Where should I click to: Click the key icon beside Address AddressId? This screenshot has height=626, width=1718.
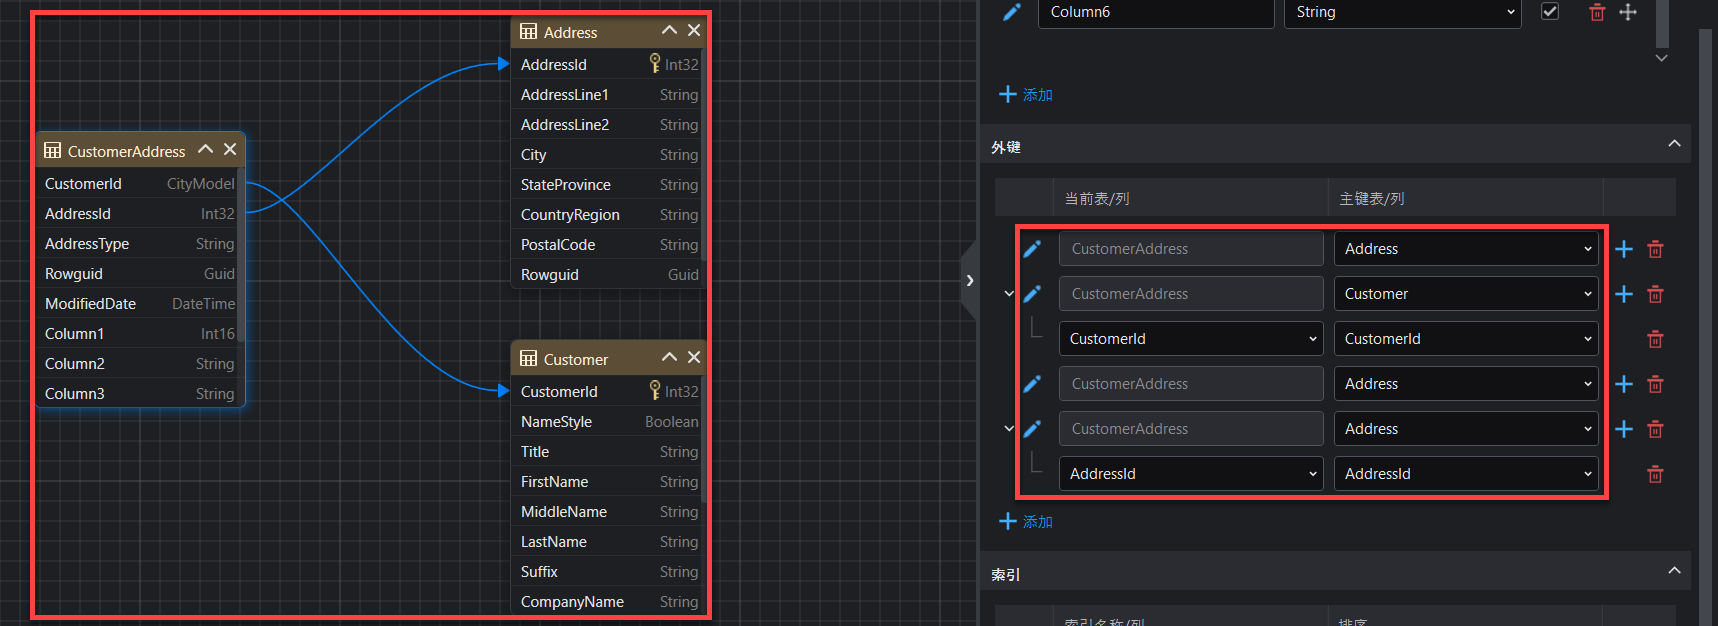click(655, 64)
